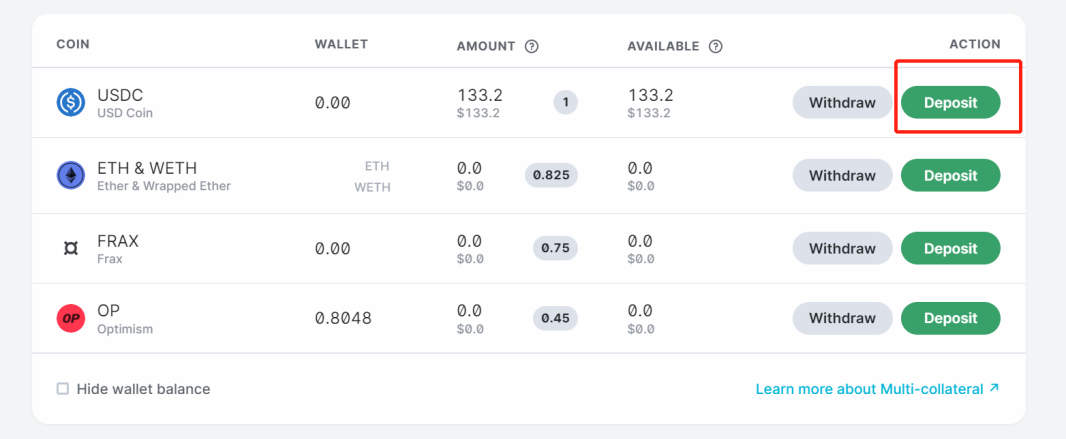Withdraw OP Optimism tokens
Image resolution: width=1066 pixels, height=439 pixels.
[x=842, y=318]
